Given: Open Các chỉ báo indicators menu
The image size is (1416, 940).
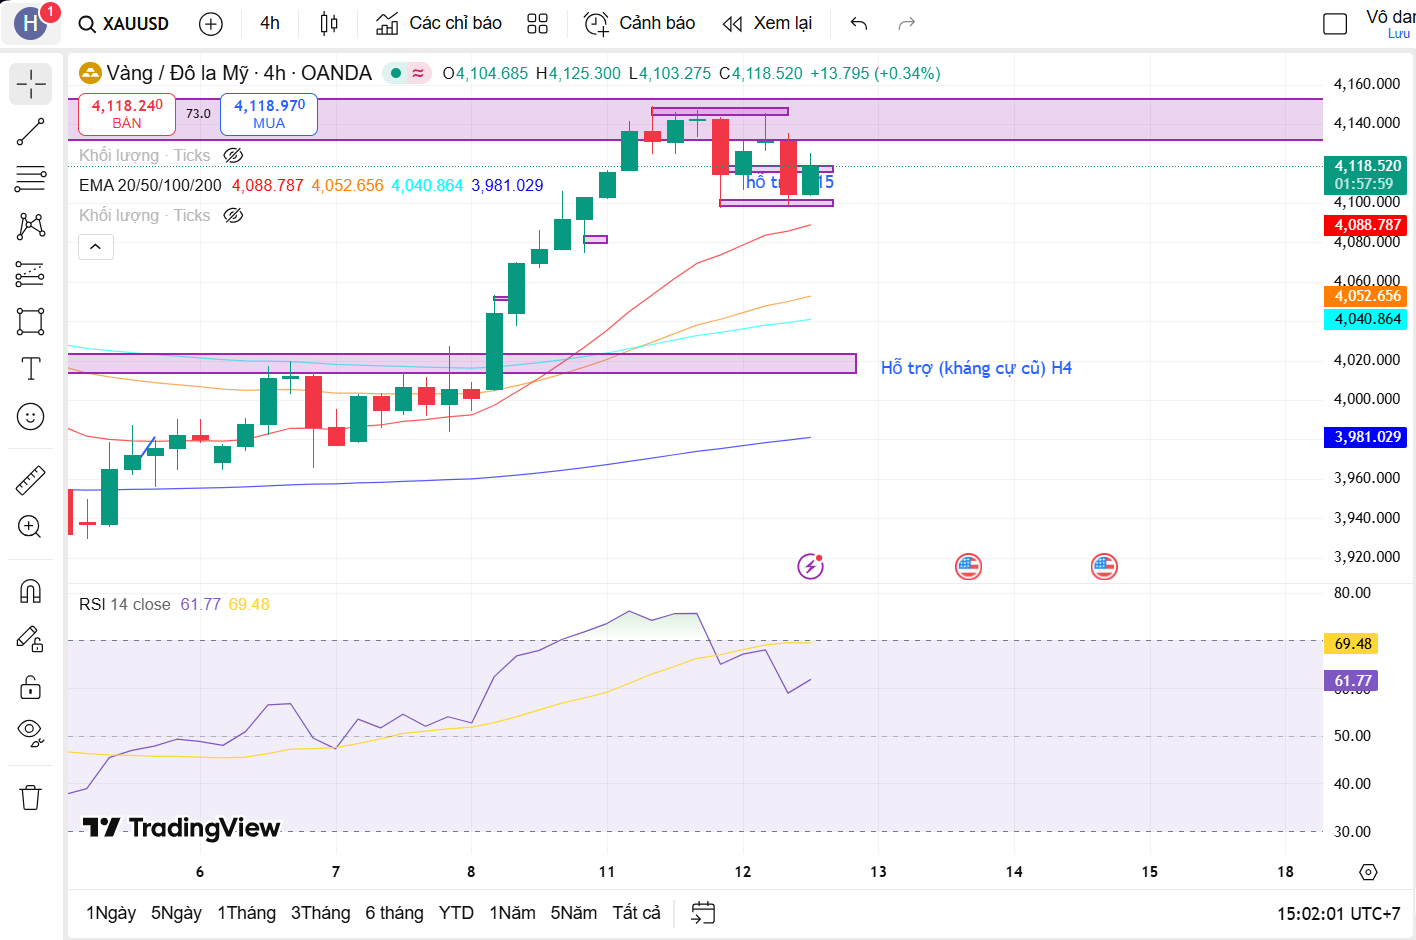Looking at the screenshot, I should tap(439, 24).
